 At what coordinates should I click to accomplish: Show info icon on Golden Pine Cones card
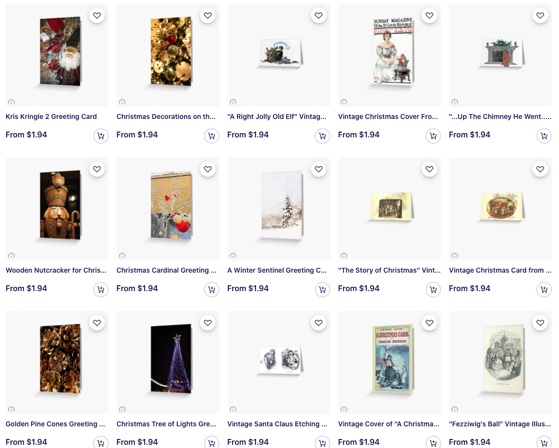click(11, 409)
